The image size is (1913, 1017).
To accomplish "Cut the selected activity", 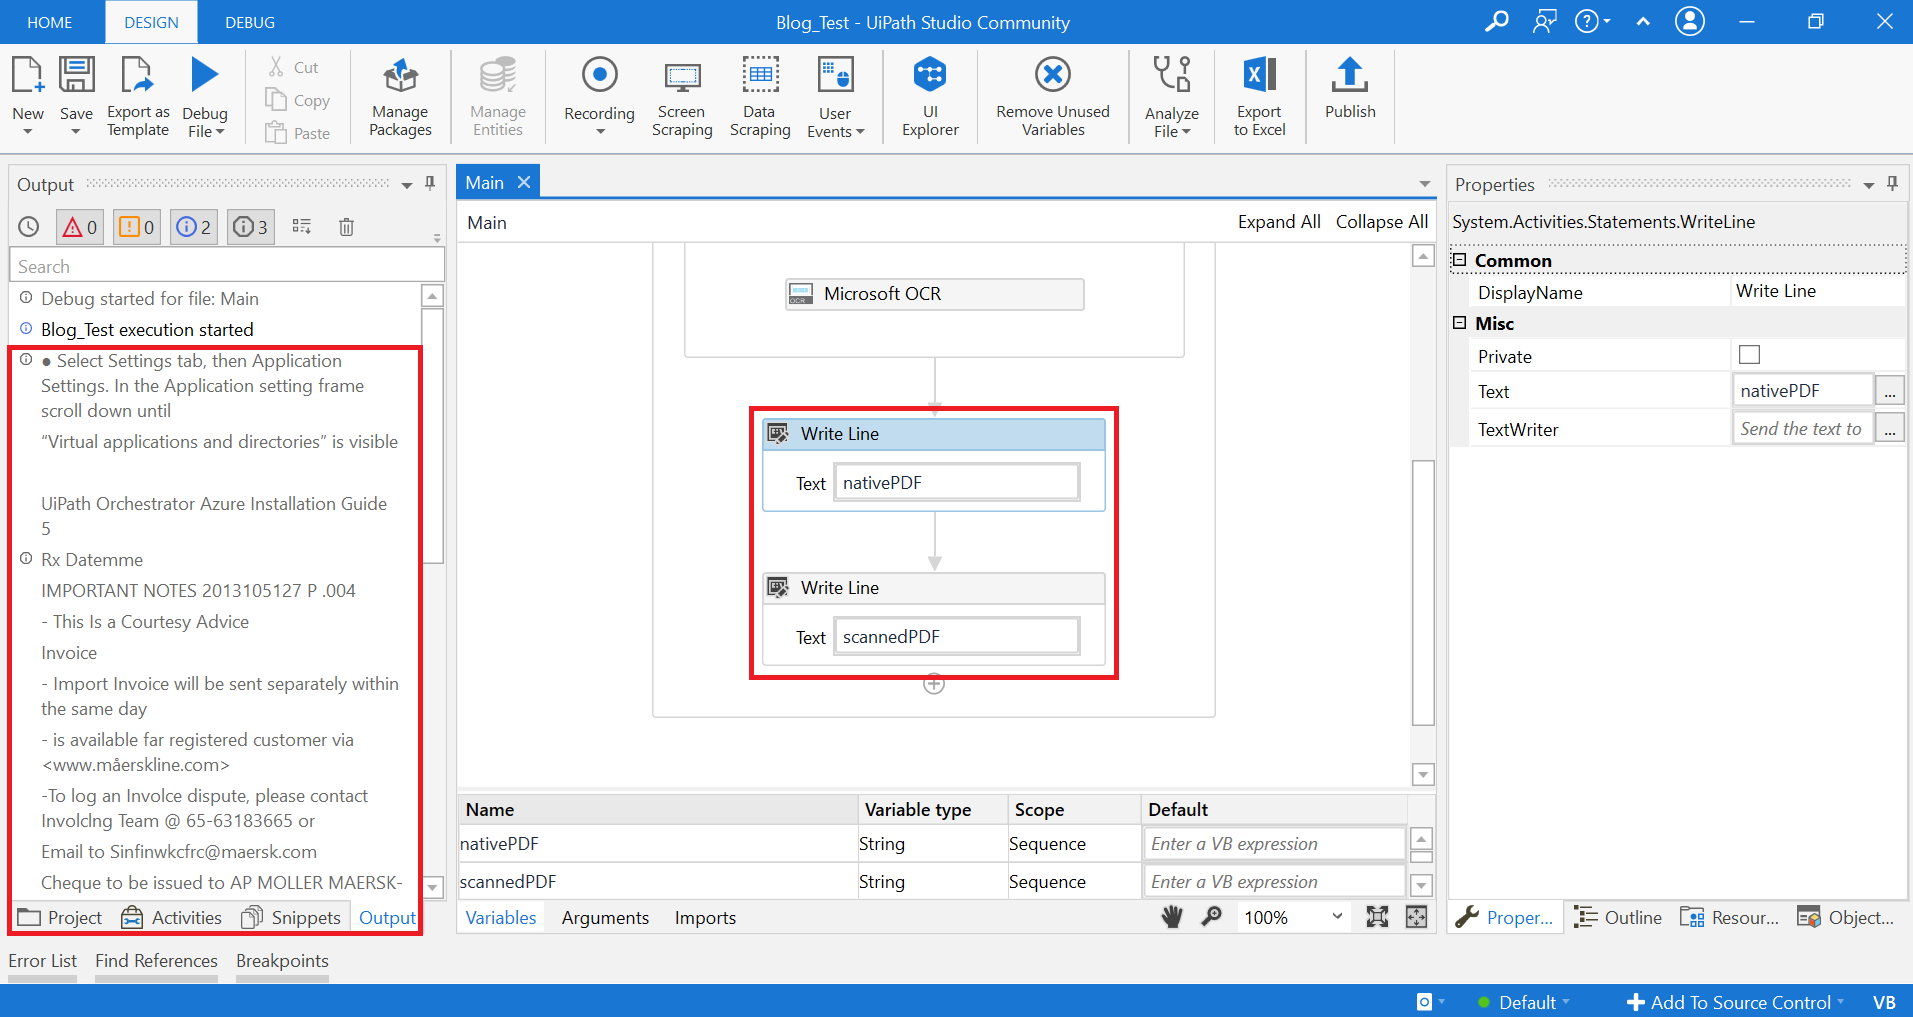I will point(293,67).
